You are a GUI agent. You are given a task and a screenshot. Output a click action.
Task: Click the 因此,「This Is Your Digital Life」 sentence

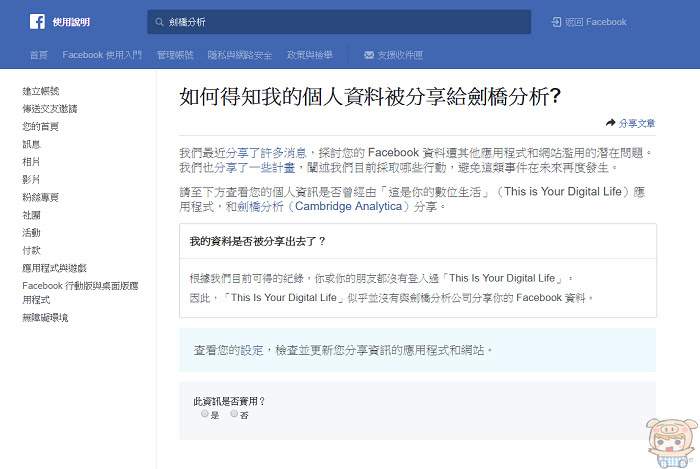coord(391,298)
